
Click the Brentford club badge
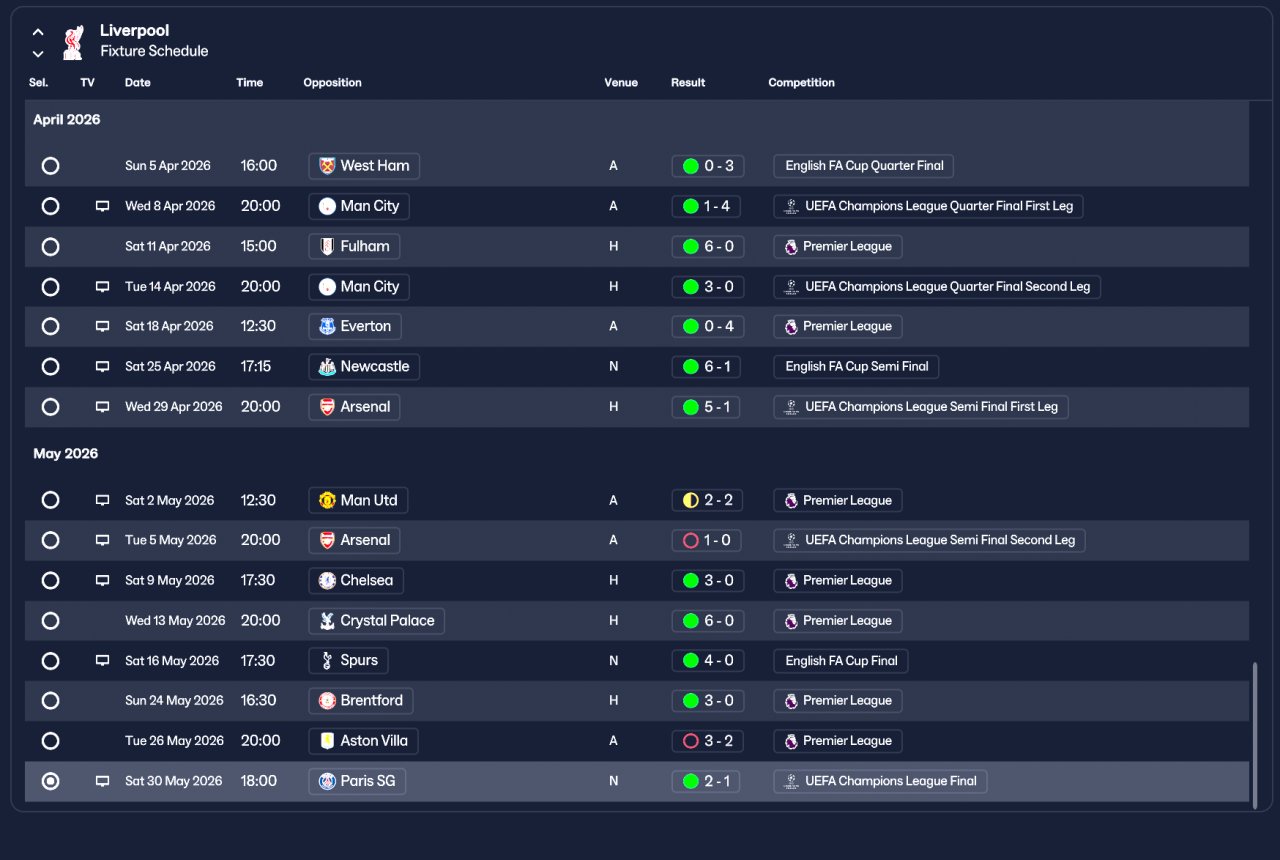click(327, 701)
